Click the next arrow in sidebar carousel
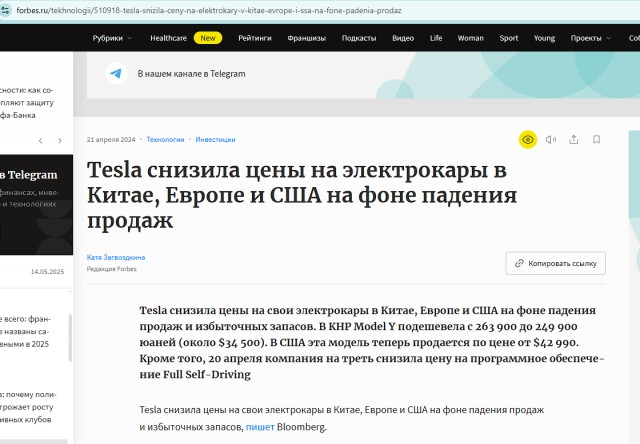This screenshot has width=640, height=444. [x=60, y=140]
